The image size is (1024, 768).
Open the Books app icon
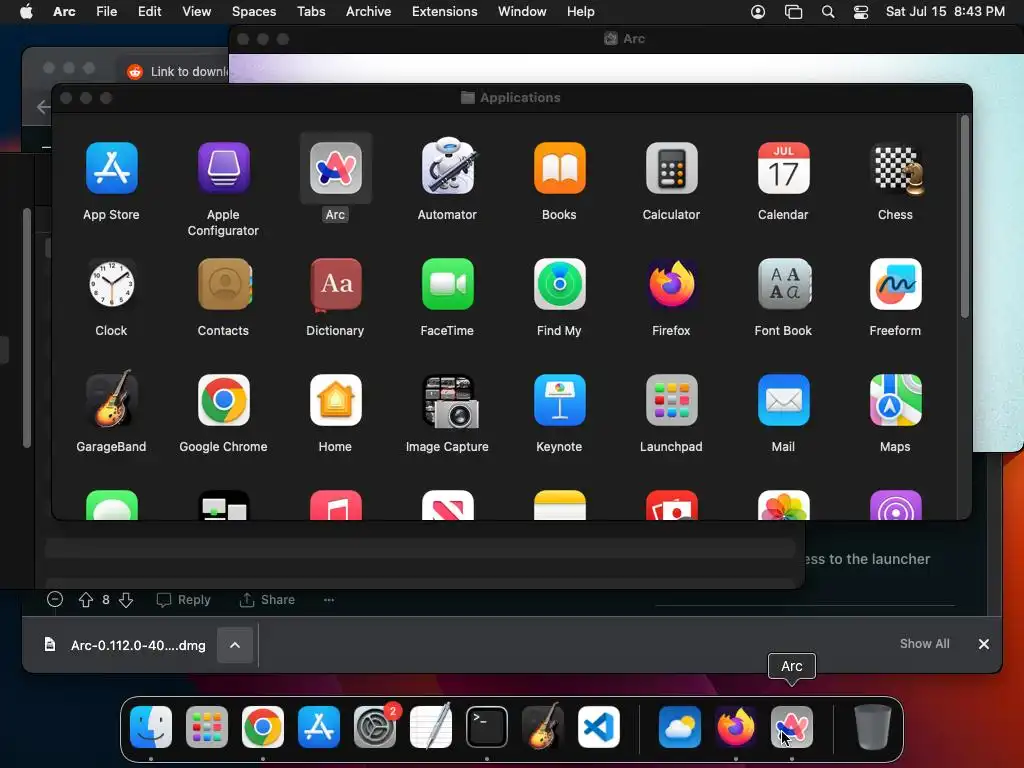(560, 168)
